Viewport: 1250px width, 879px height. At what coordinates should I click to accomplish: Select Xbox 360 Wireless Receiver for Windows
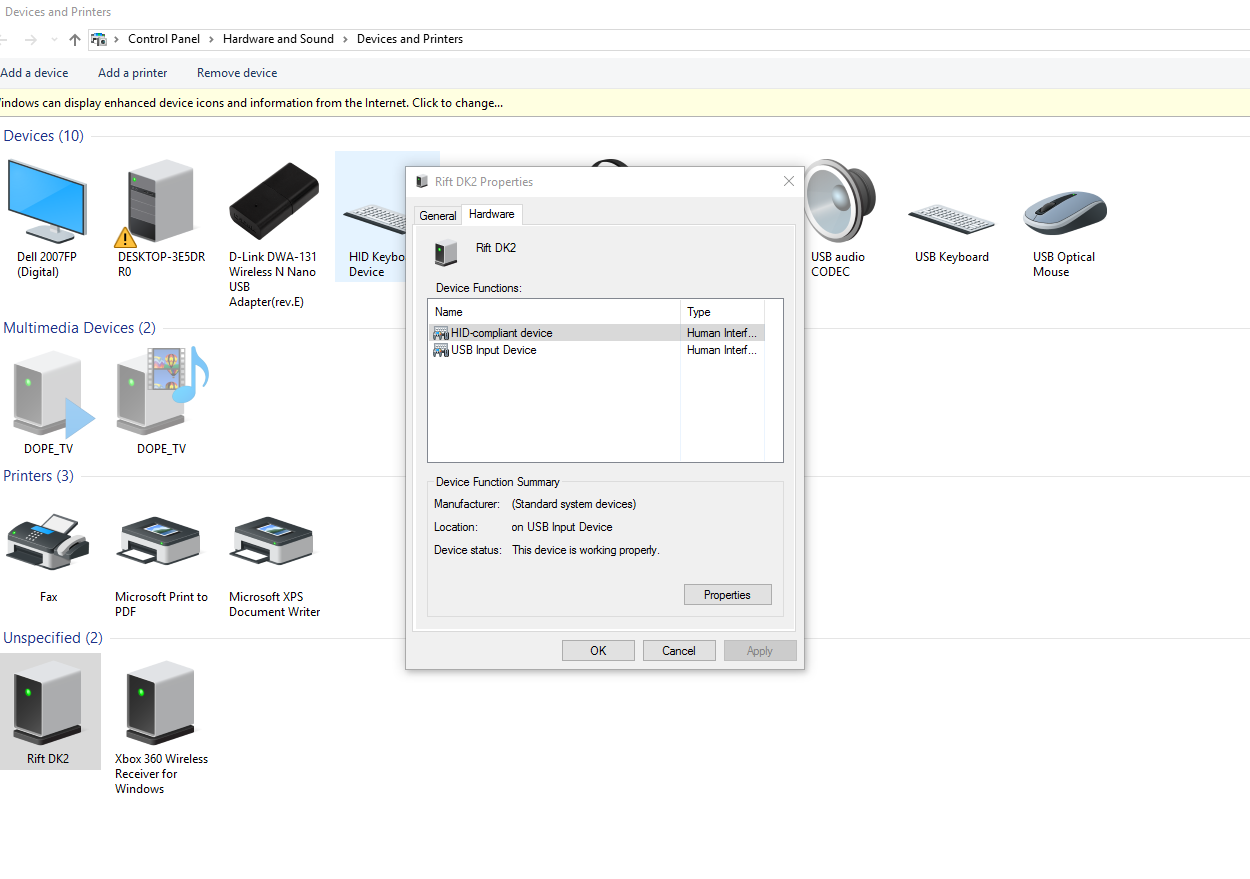161,727
